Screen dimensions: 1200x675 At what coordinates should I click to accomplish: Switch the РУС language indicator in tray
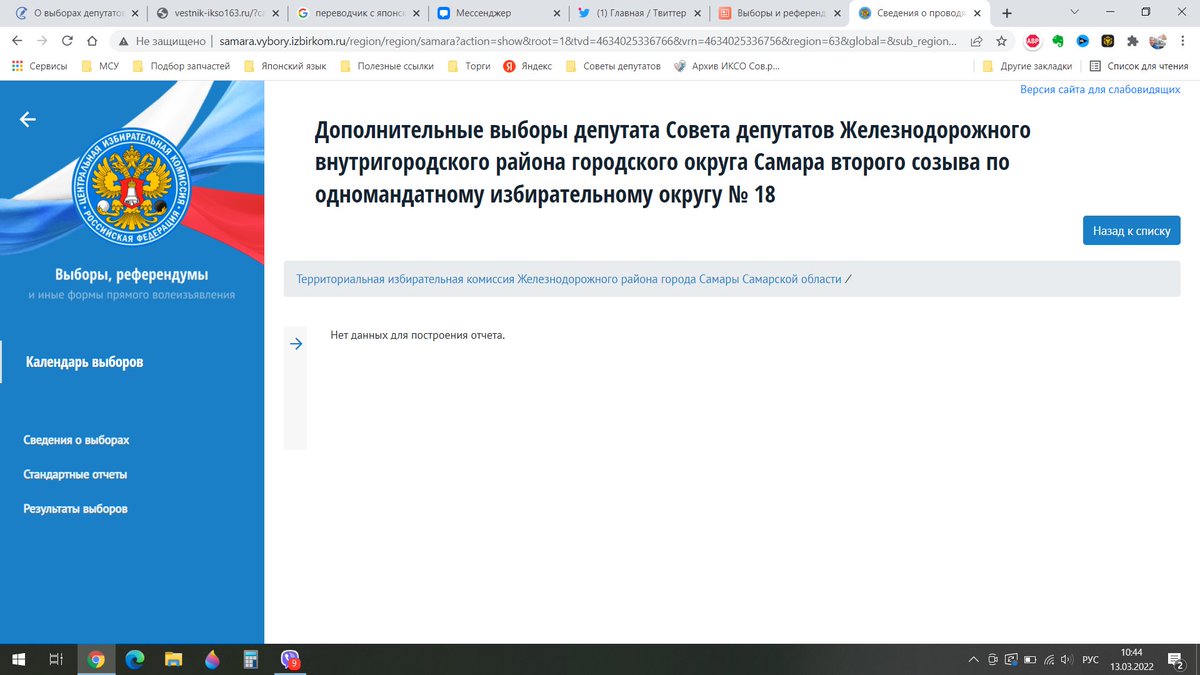(x=1089, y=659)
